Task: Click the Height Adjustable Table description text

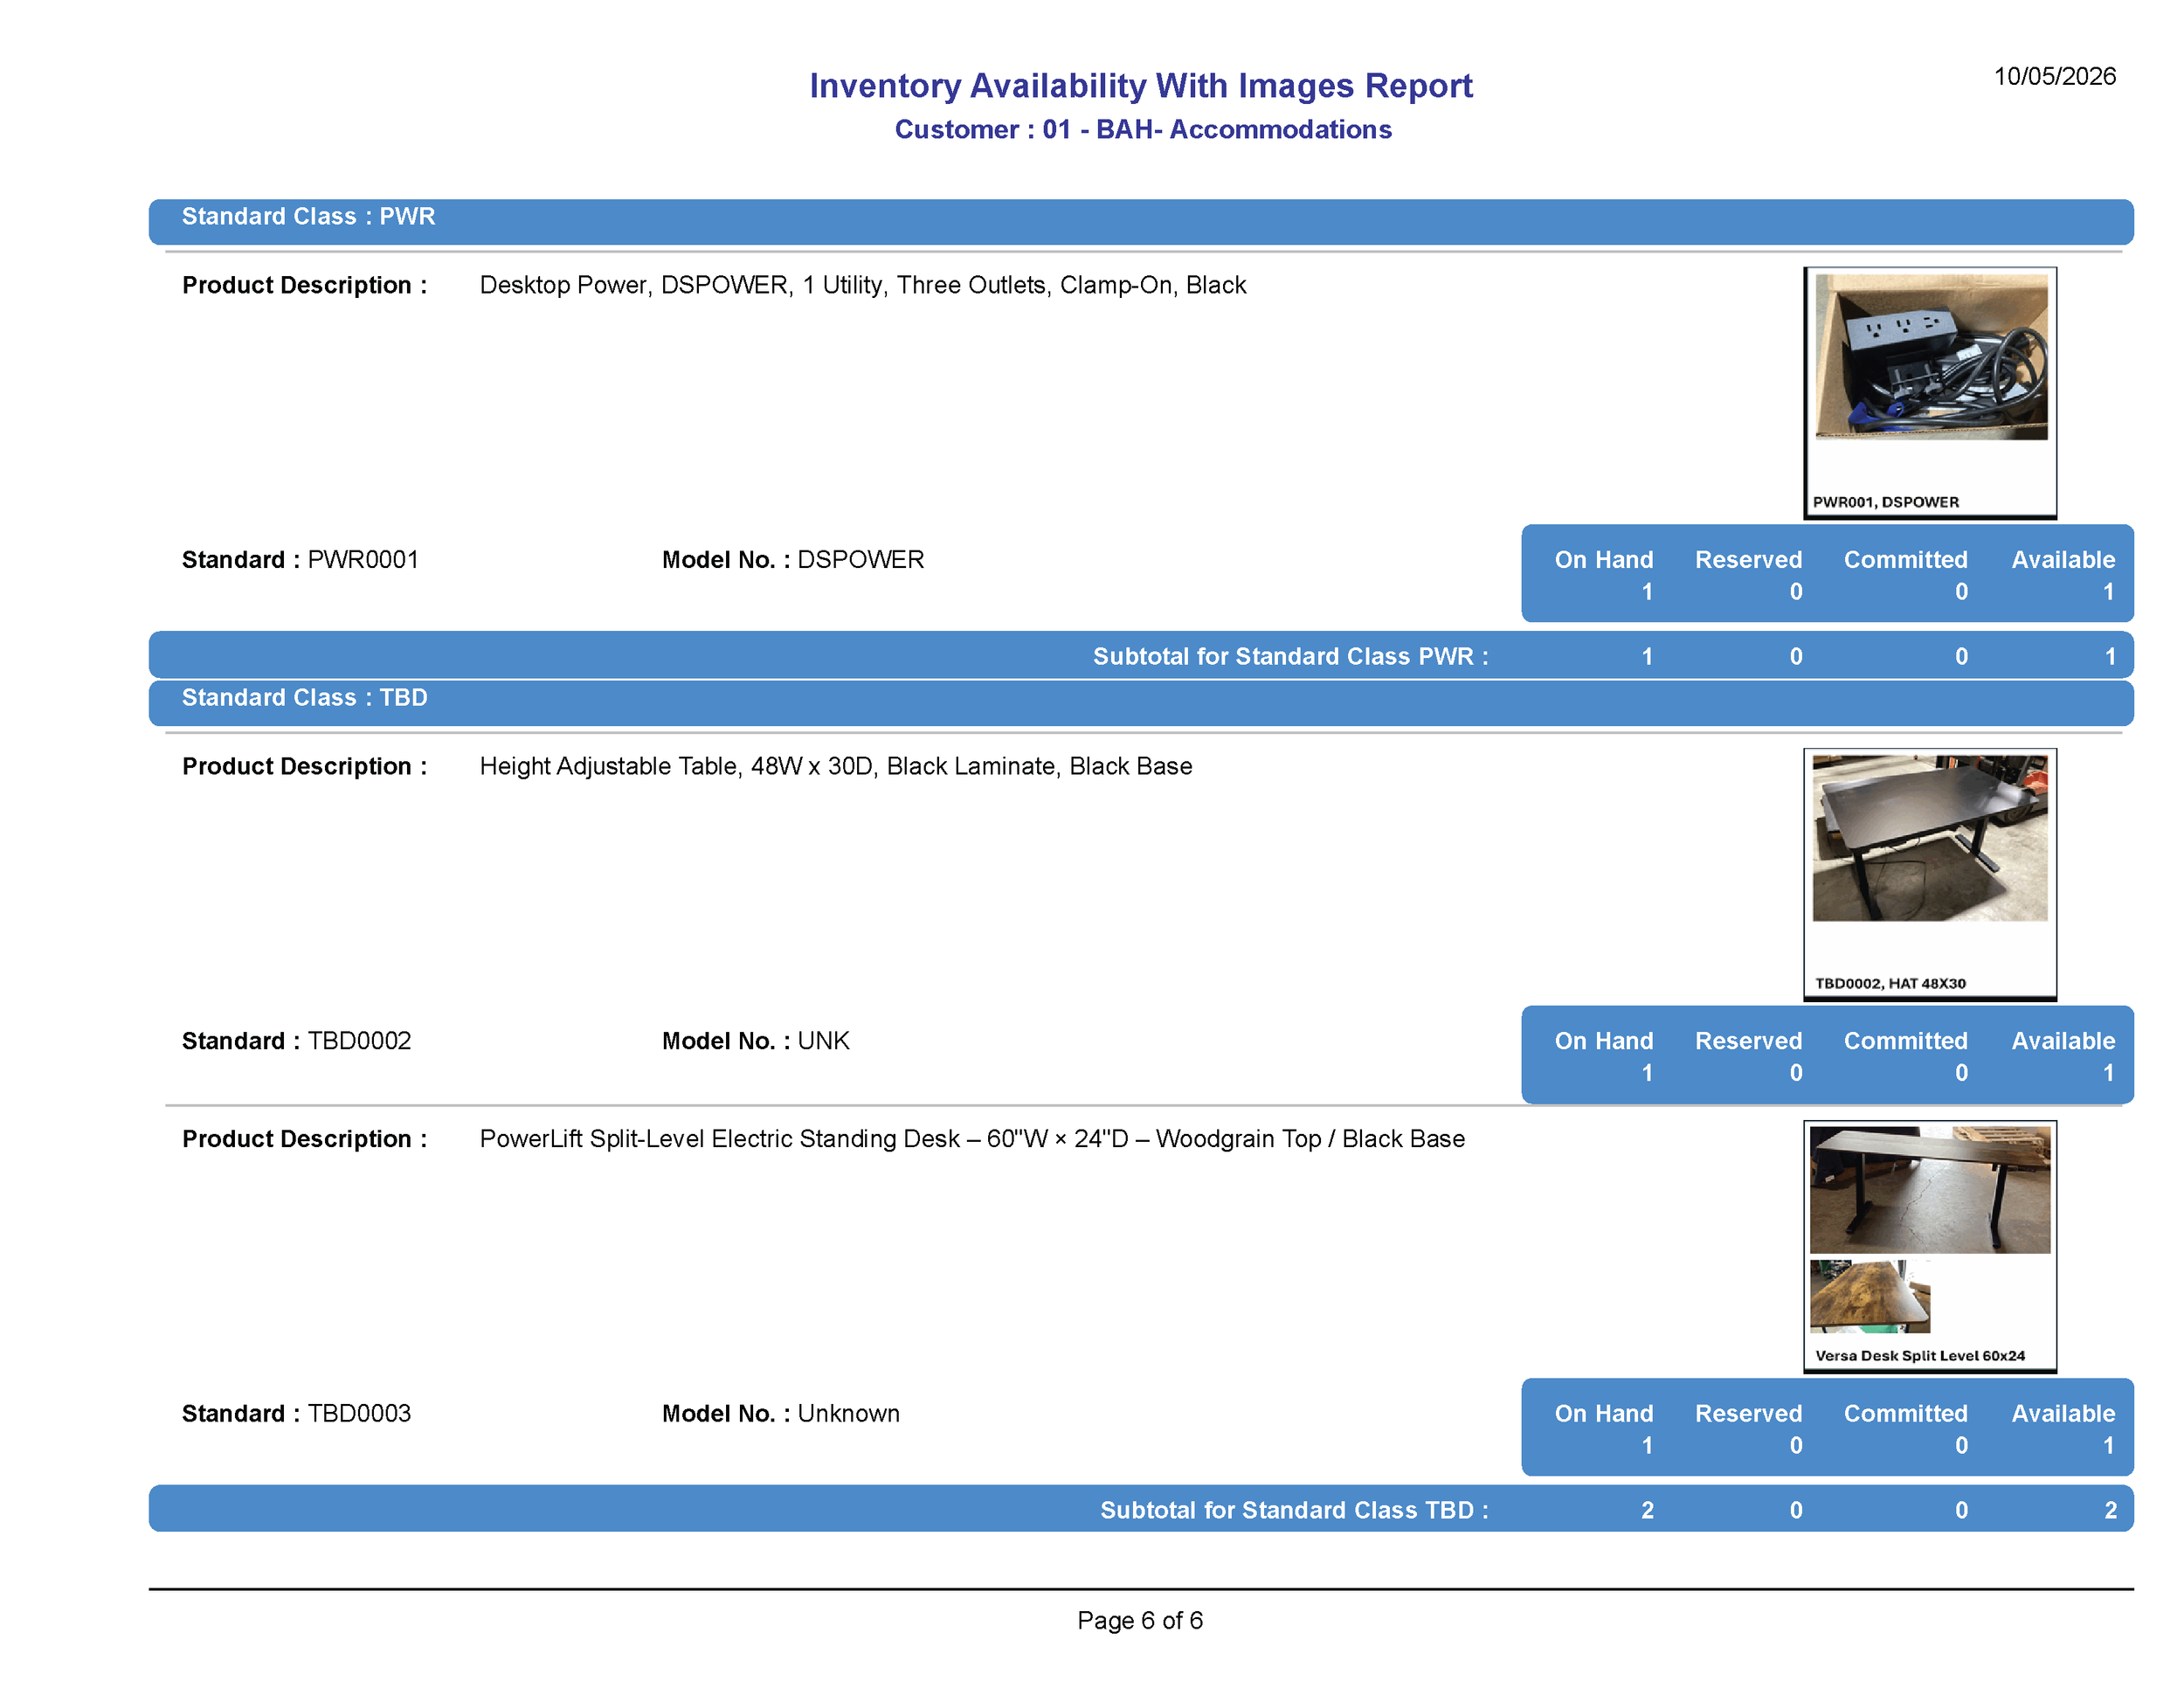Action: [835, 767]
